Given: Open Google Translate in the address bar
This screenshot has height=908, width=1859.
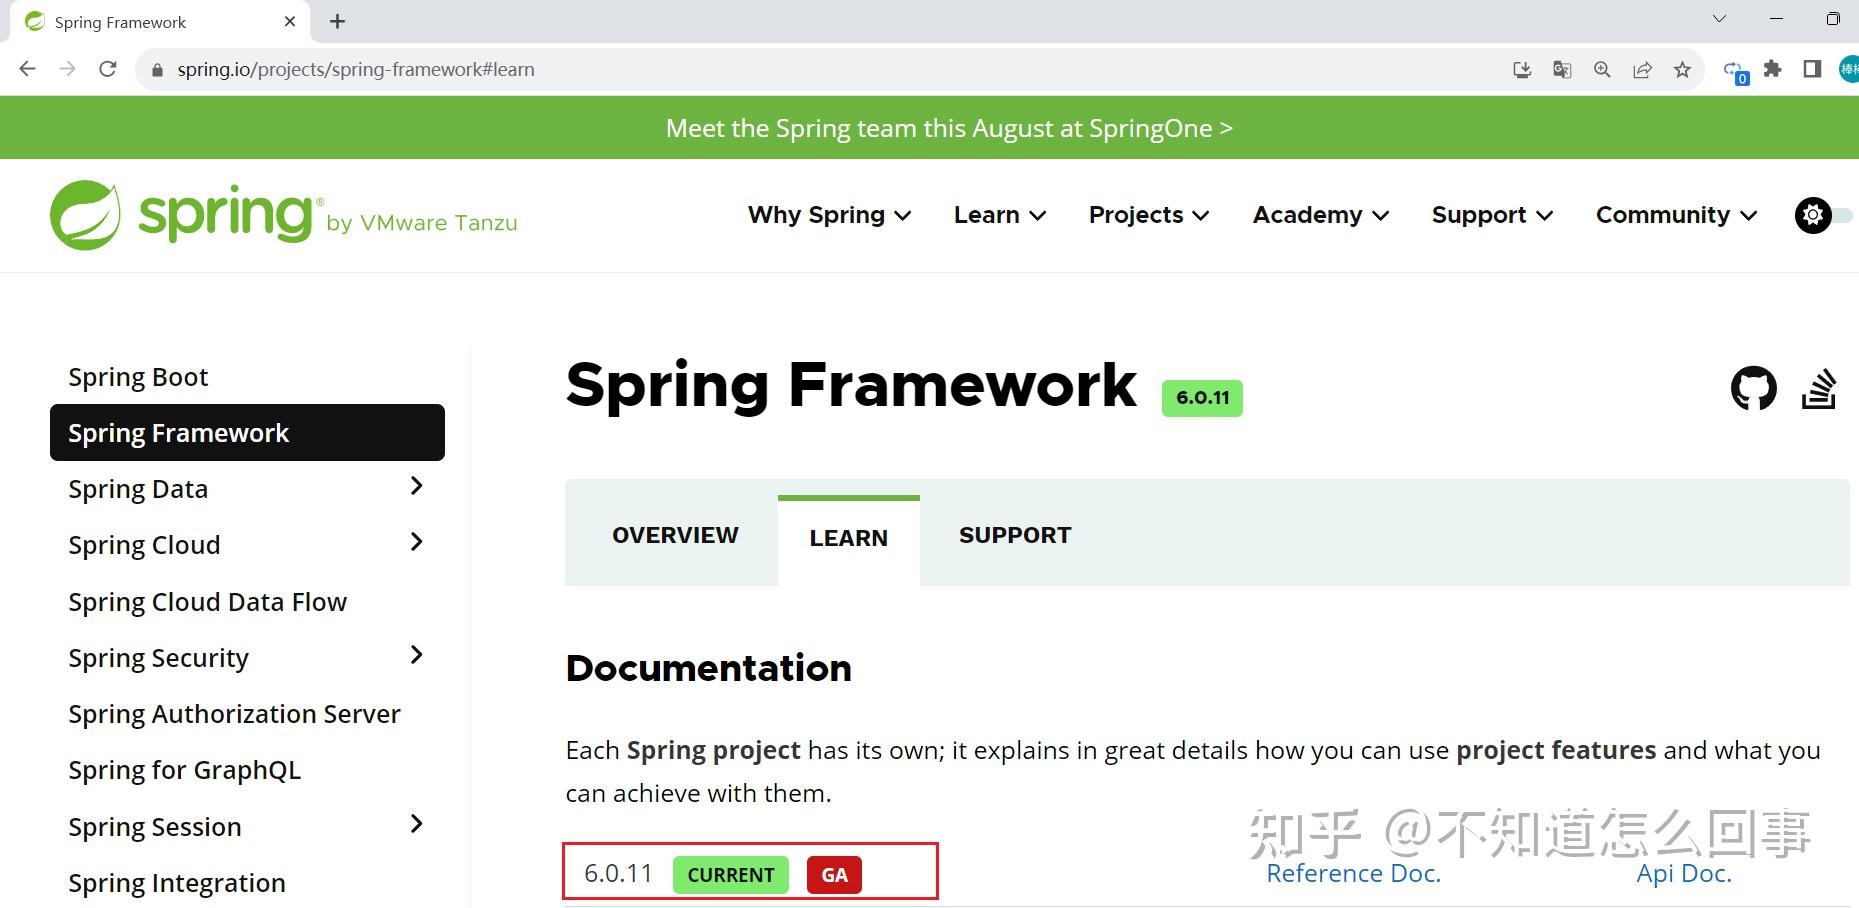Looking at the screenshot, I should [1561, 69].
